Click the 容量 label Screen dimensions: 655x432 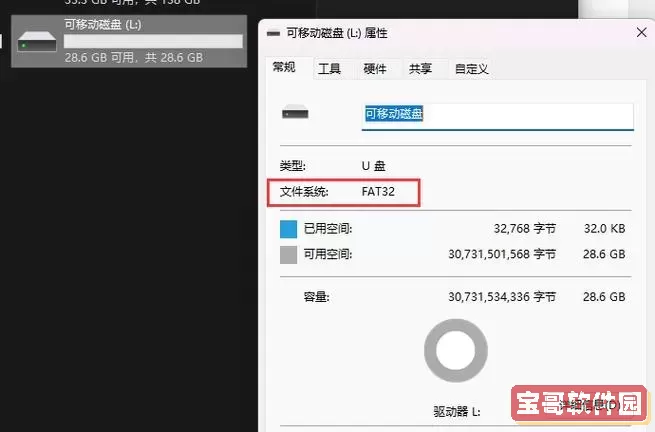317,297
